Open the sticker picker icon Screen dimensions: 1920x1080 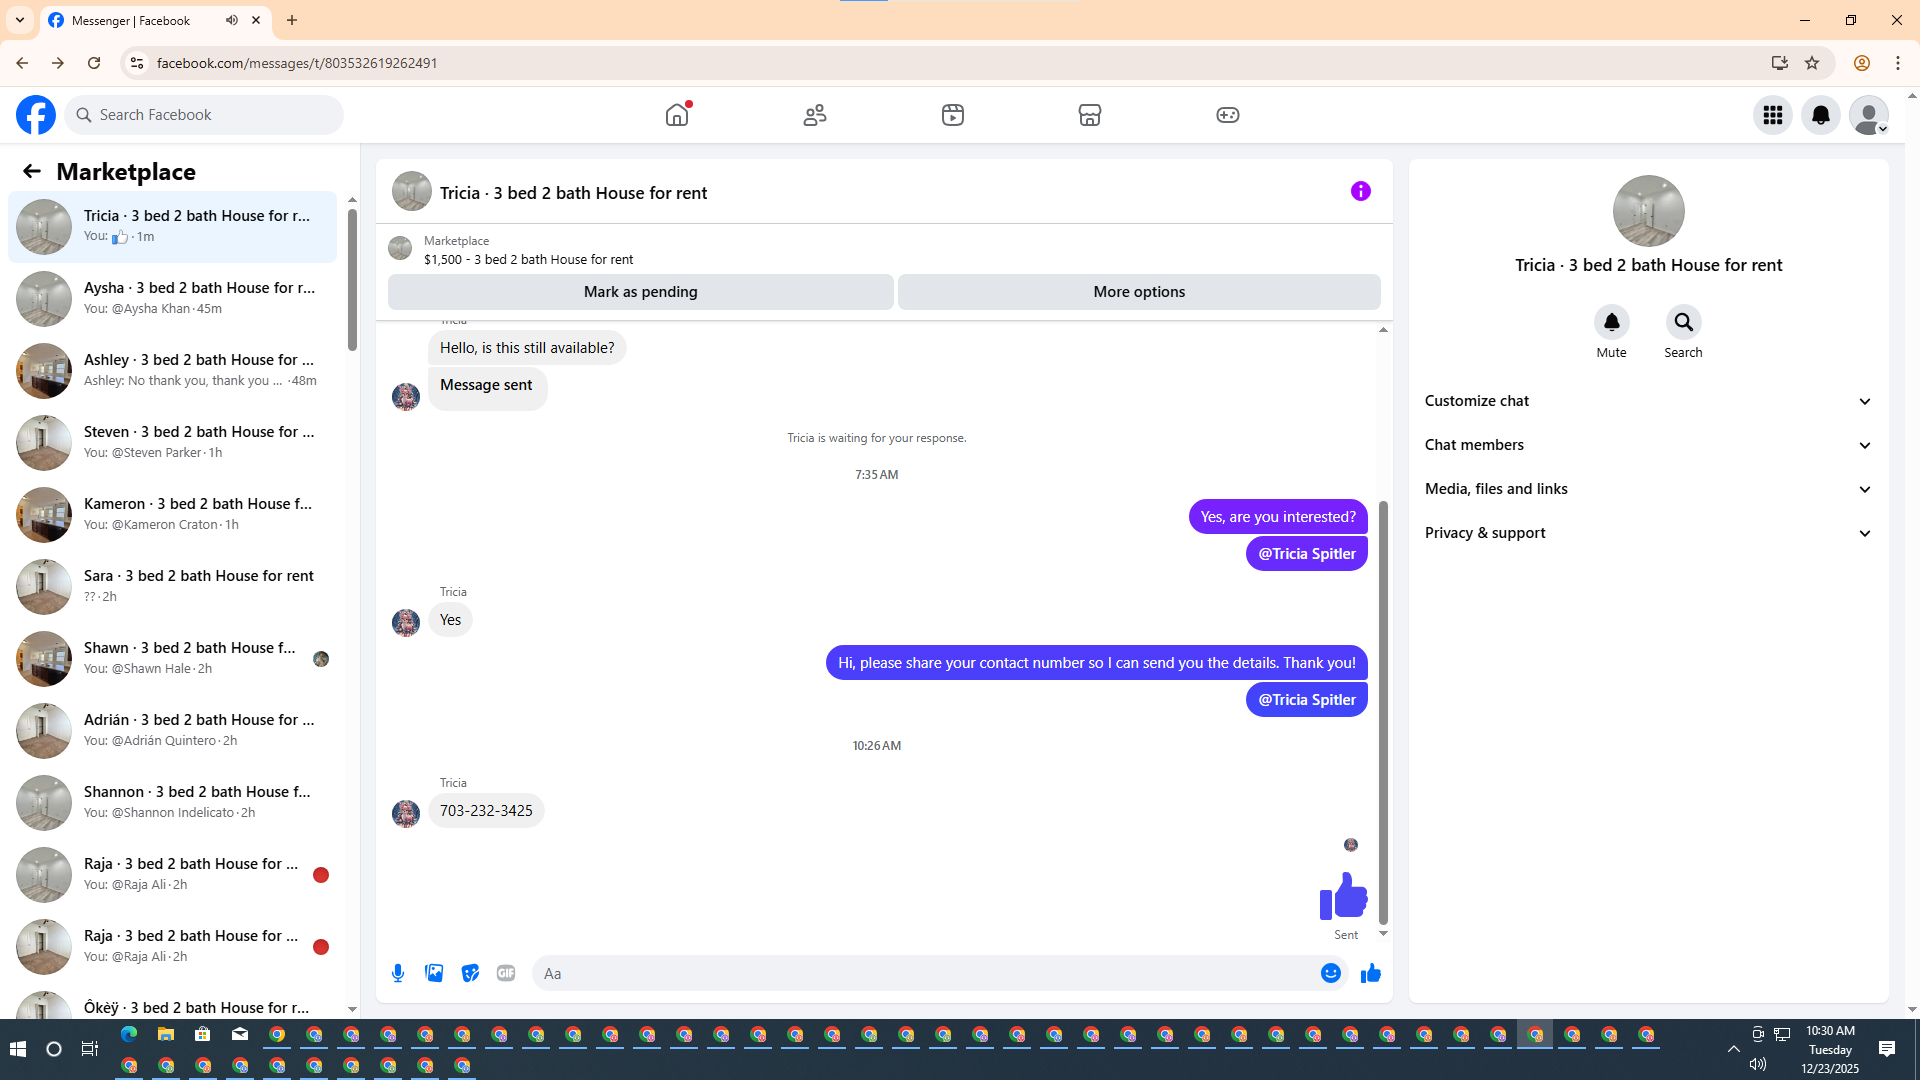click(x=470, y=973)
